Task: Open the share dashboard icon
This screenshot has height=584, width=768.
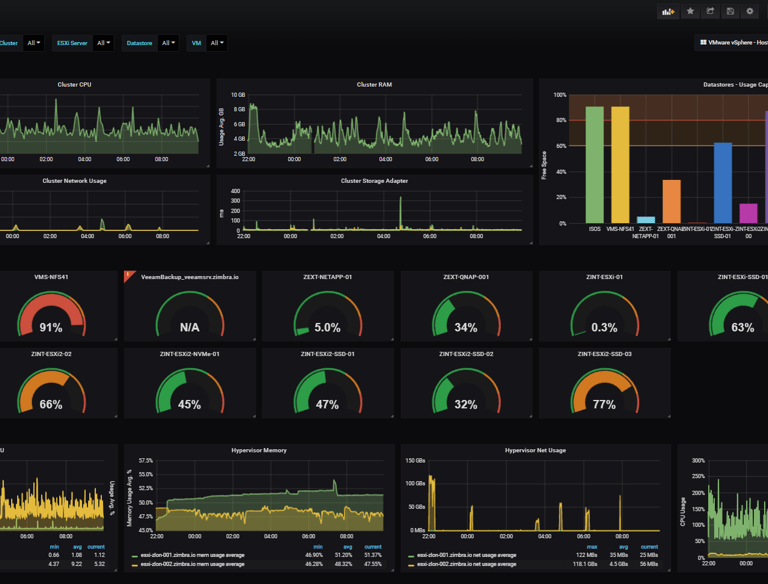Action: (x=710, y=11)
